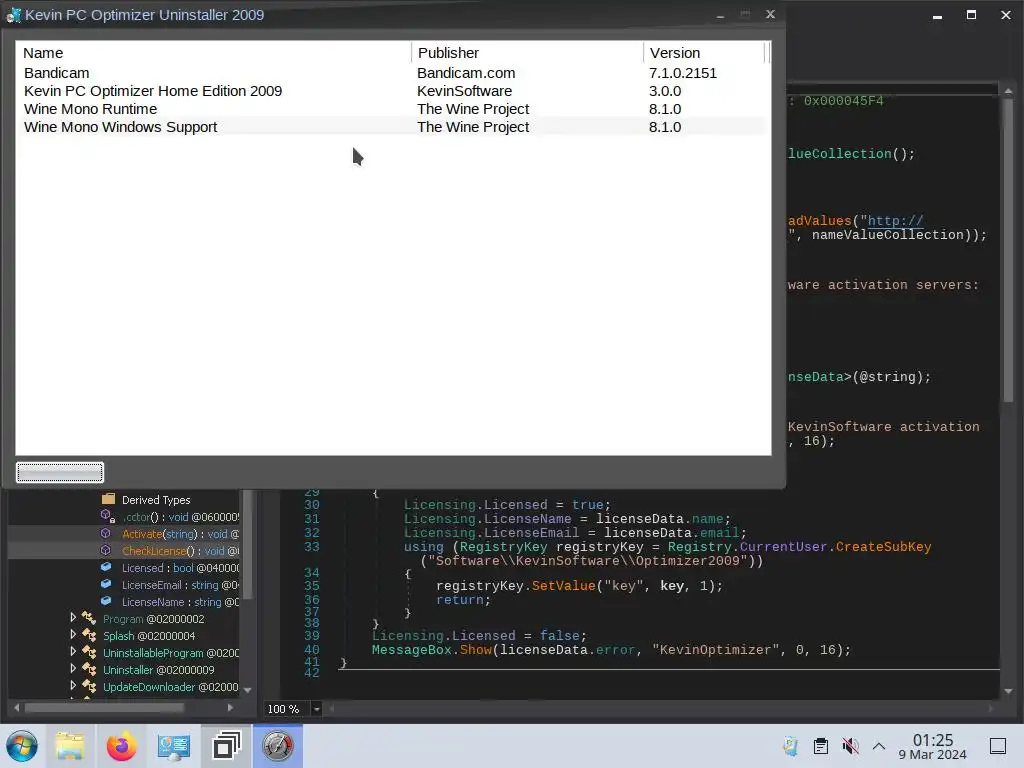The height and width of the screenshot is (768, 1024).
Task: Expand the UpdateDownloader class node
Action: coord(73,685)
